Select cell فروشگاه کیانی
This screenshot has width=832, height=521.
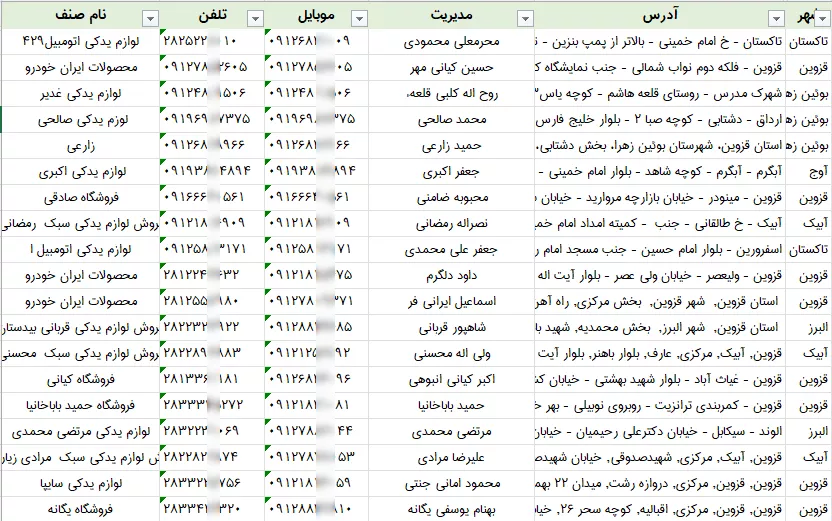click(x=80, y=379)
